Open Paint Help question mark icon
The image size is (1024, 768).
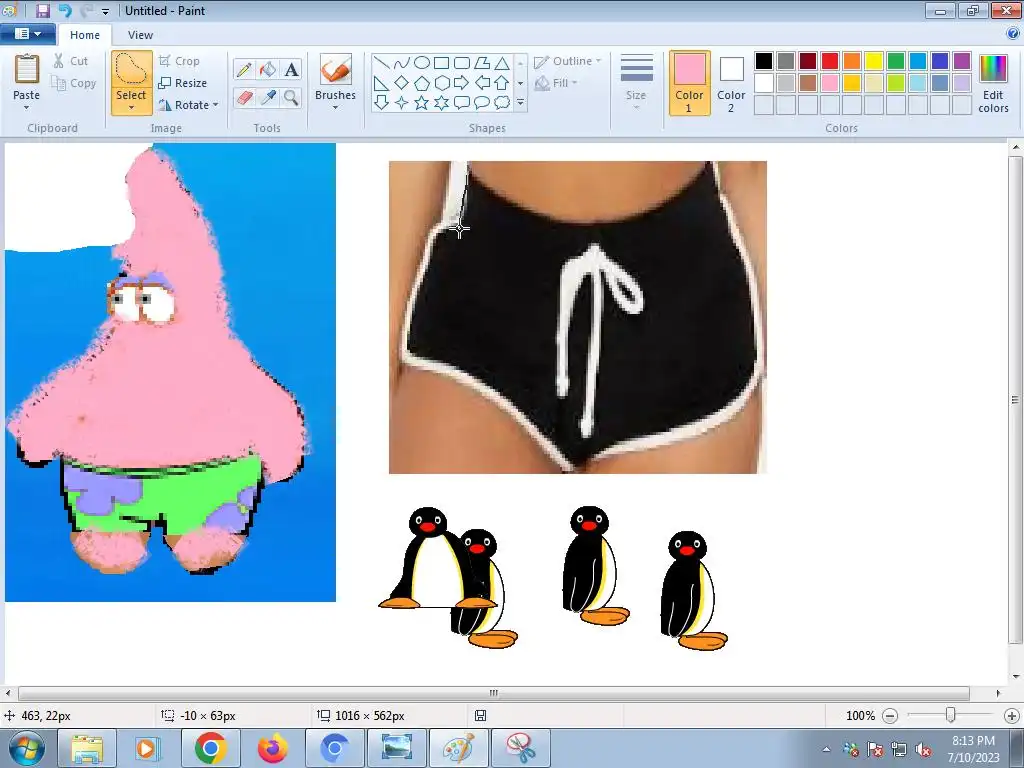point(1013,33)
